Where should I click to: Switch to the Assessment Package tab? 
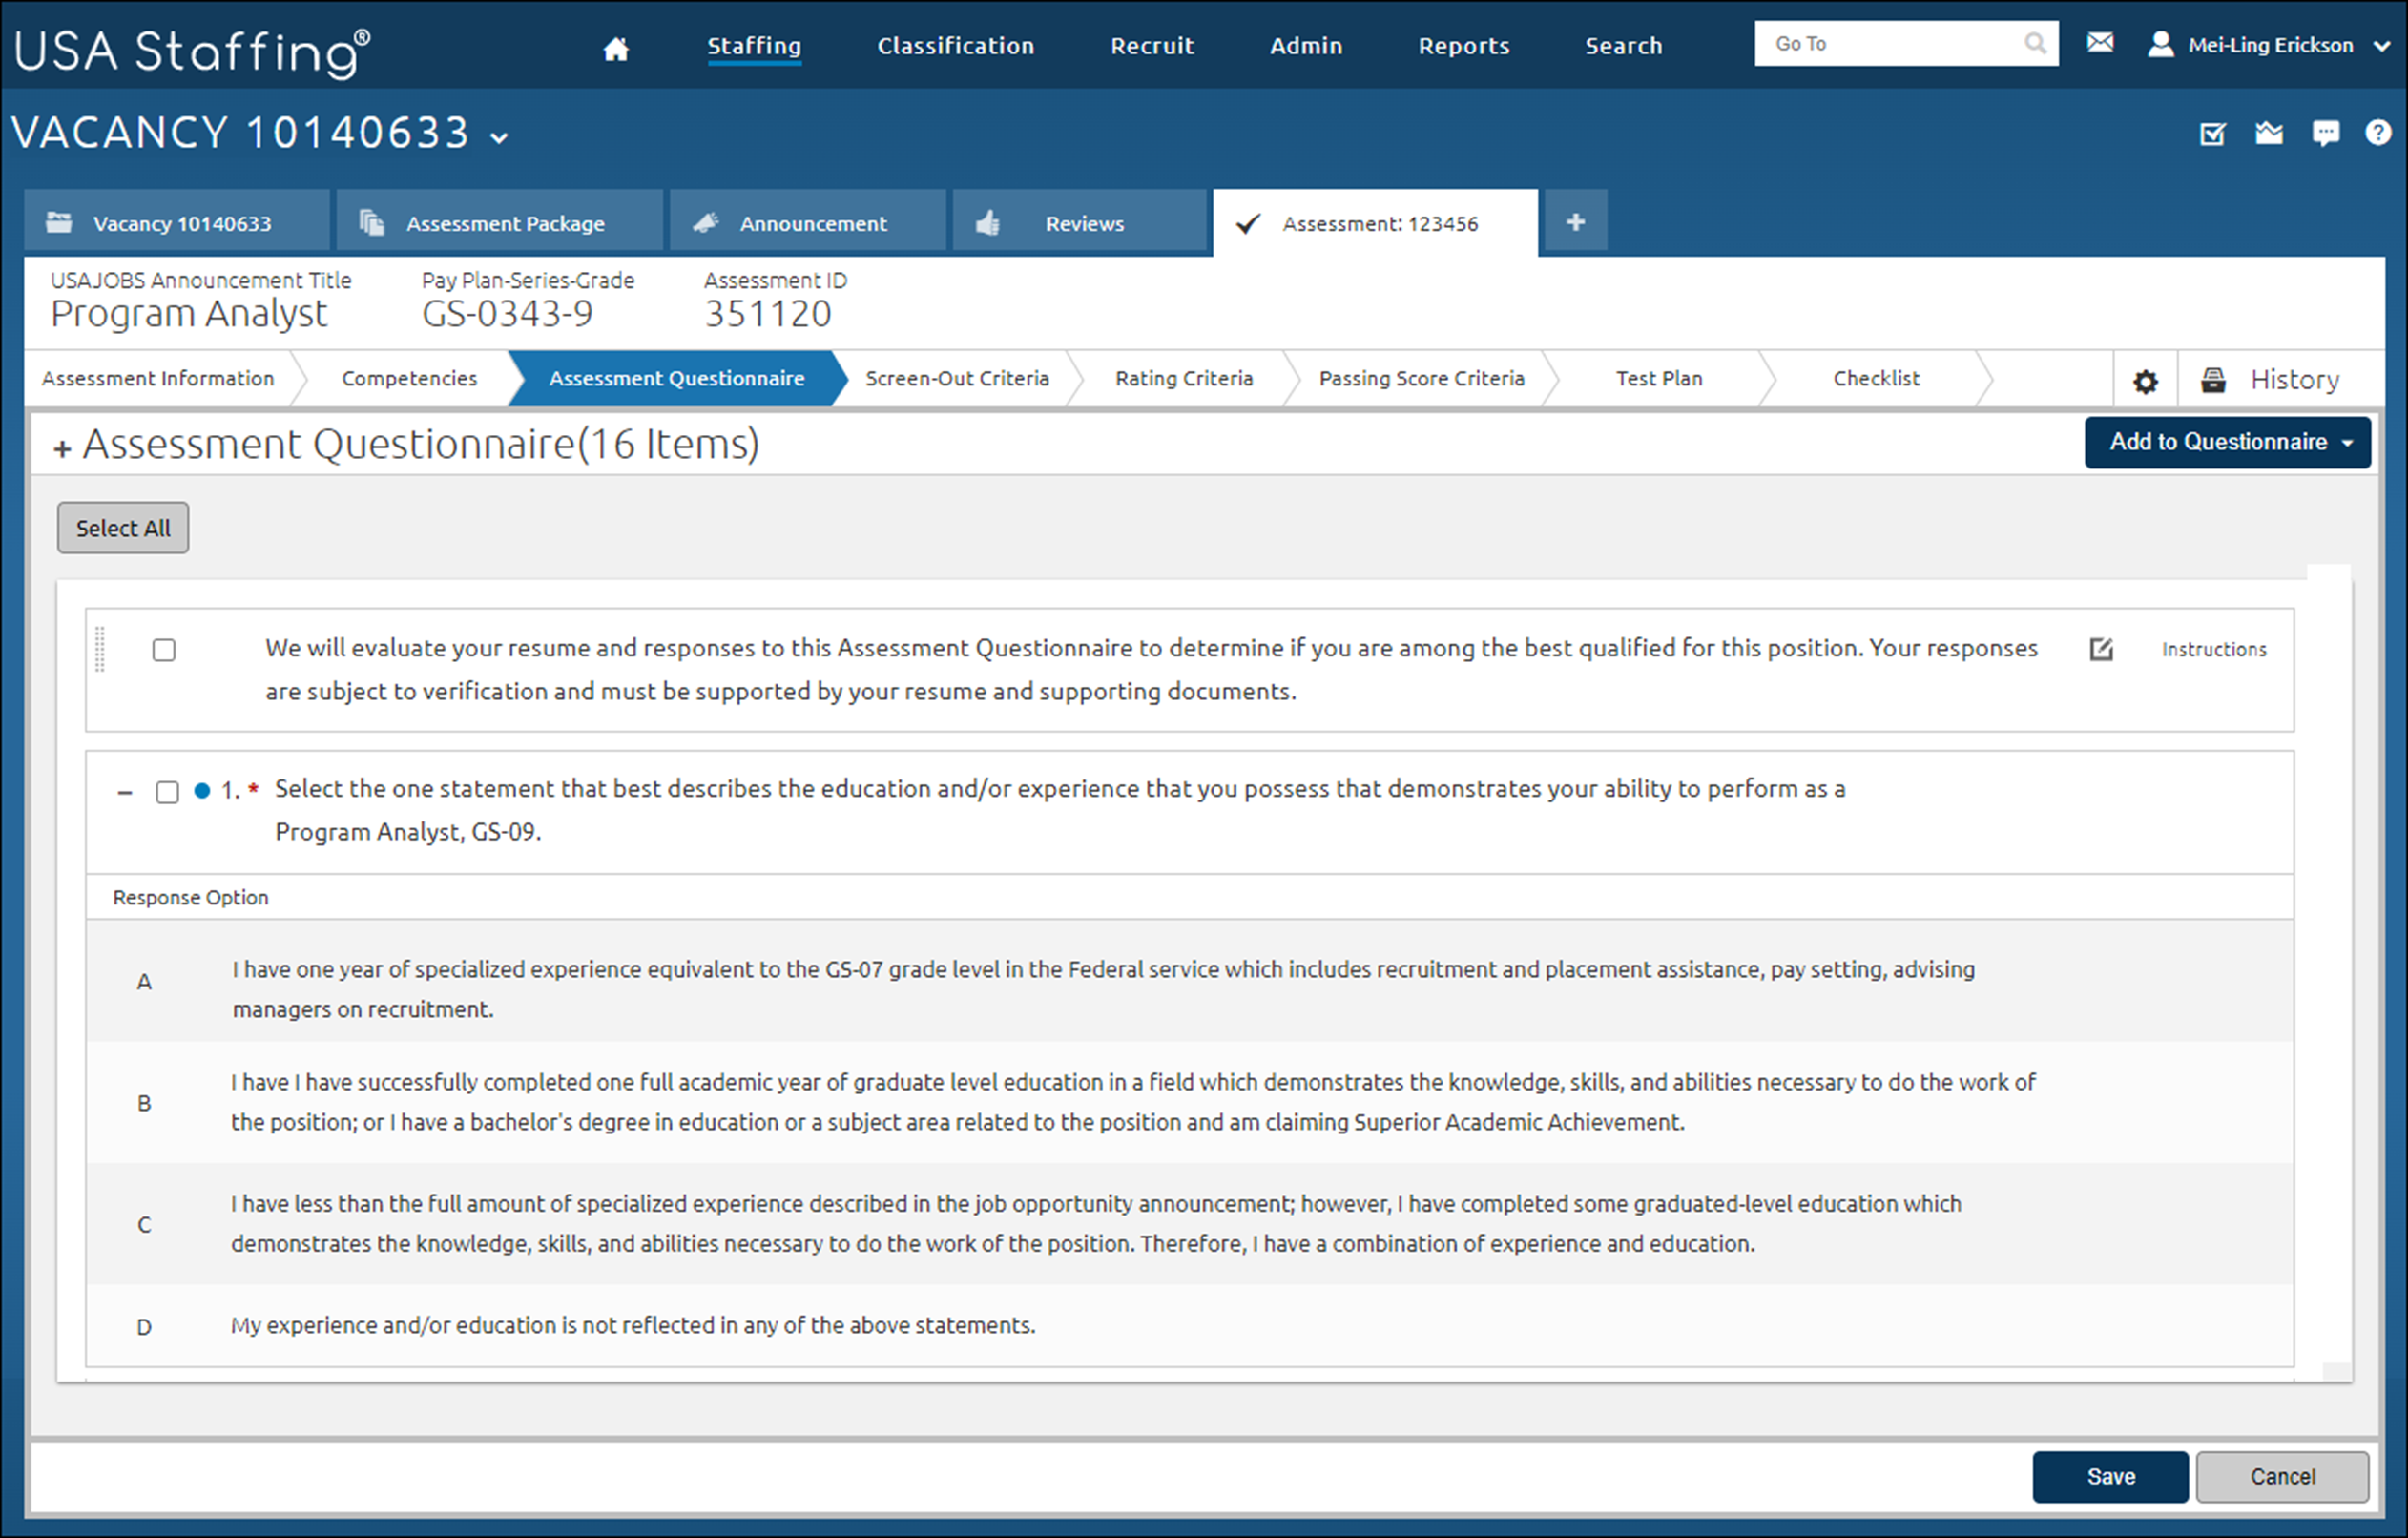(499, 222)
